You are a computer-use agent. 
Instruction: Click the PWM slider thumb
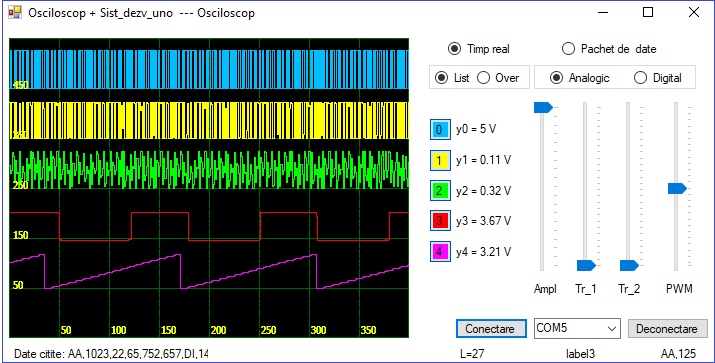[x=677, y=188]
